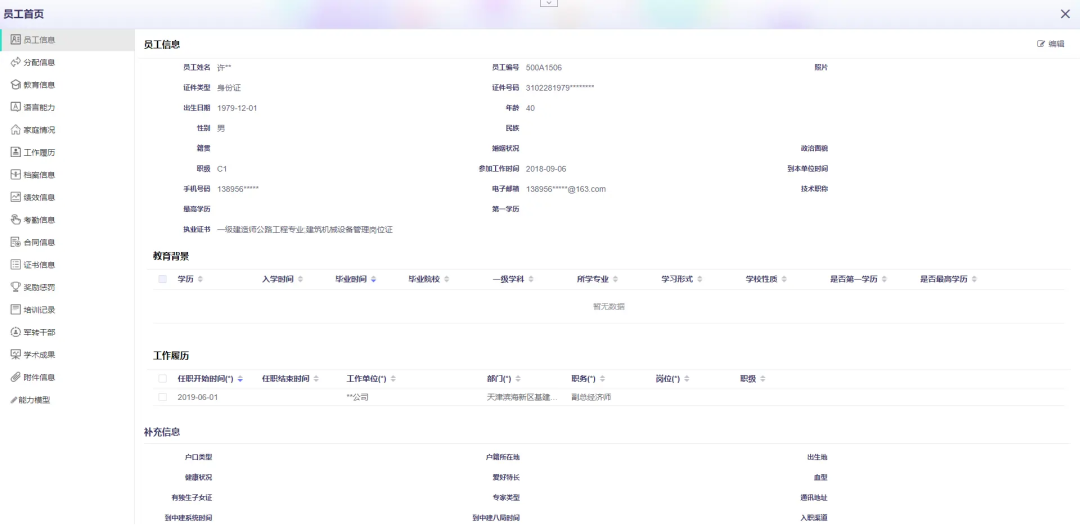Image resolution: width=1080 pixels, height=527 pixels.
Task: Open the 奖励惩罚 trophy icon
Action: point(16,287)
